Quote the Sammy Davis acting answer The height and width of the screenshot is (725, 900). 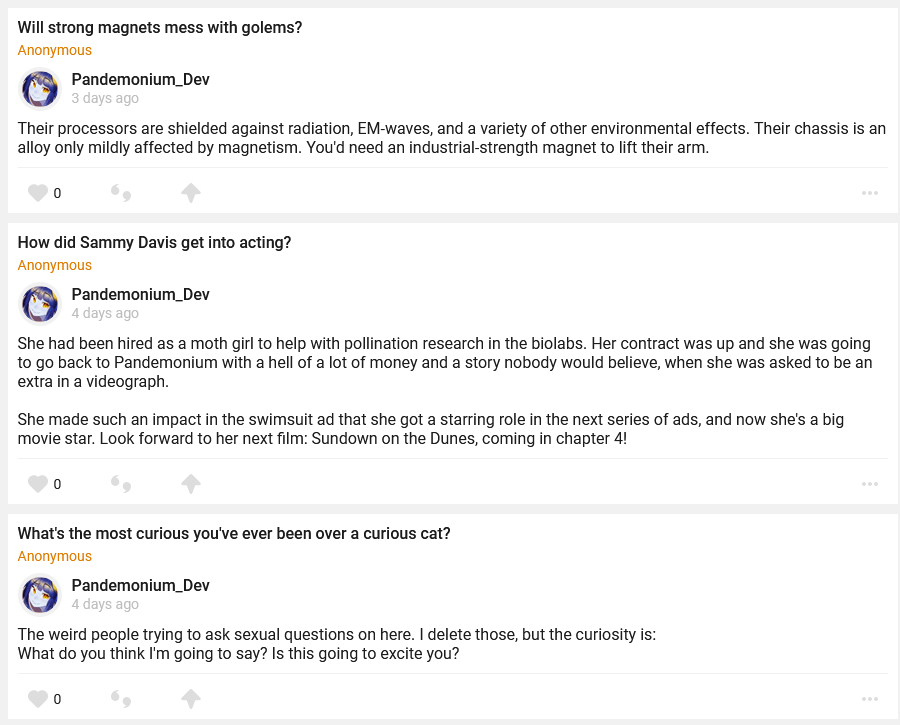tap(121, 484)
